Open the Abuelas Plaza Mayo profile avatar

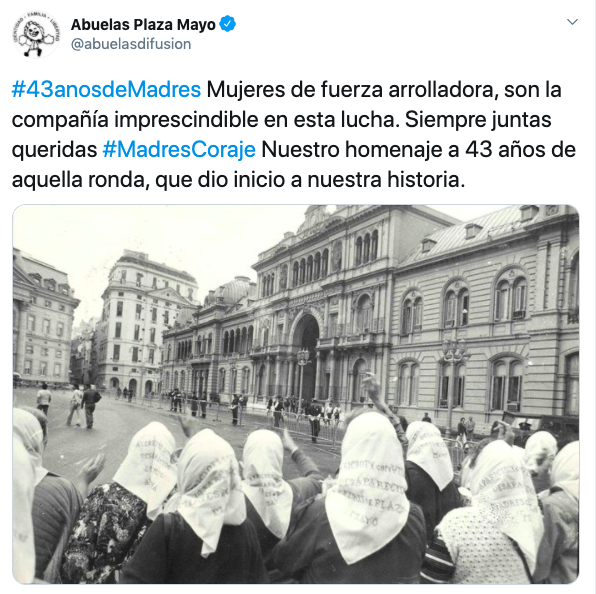coord(36,34)
